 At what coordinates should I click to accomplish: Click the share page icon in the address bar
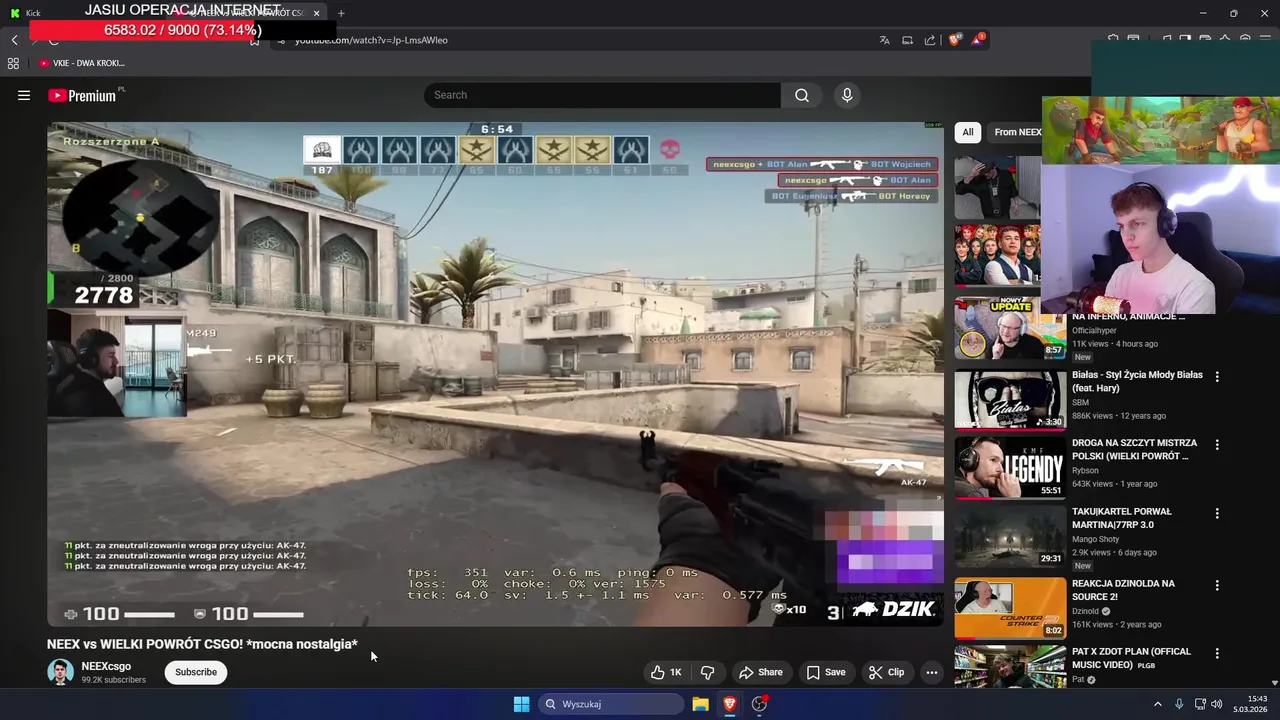[x=930, y=40]
